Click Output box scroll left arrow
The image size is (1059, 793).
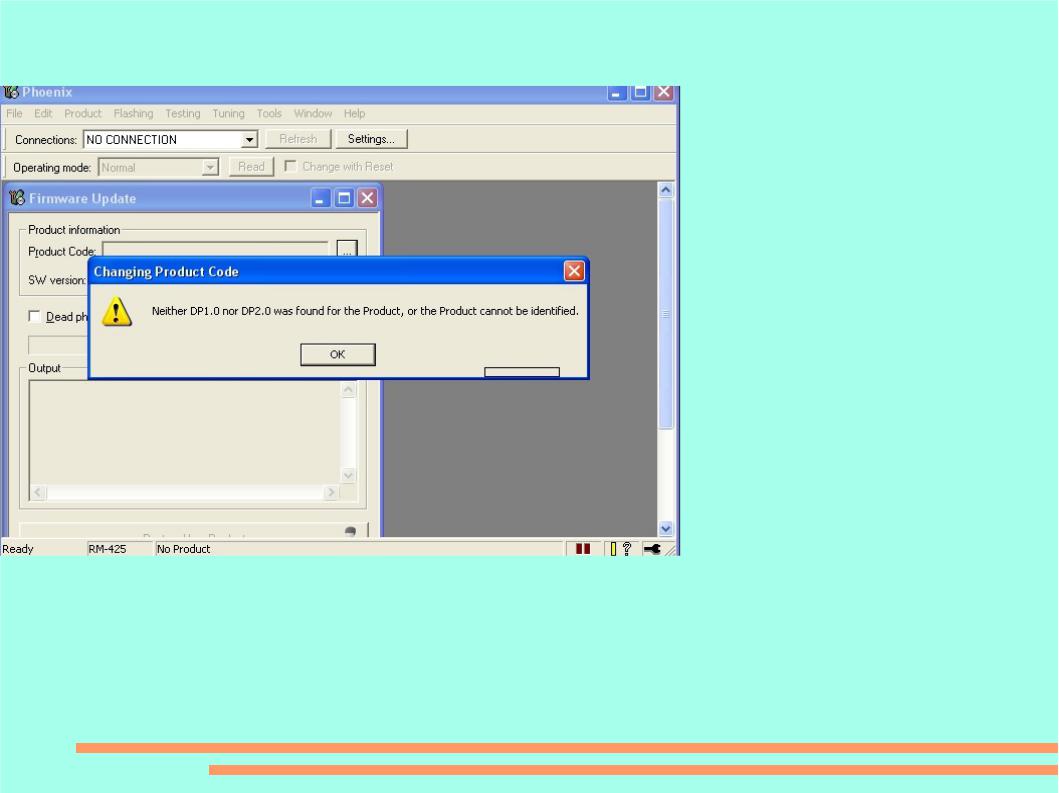coord(38,492)
